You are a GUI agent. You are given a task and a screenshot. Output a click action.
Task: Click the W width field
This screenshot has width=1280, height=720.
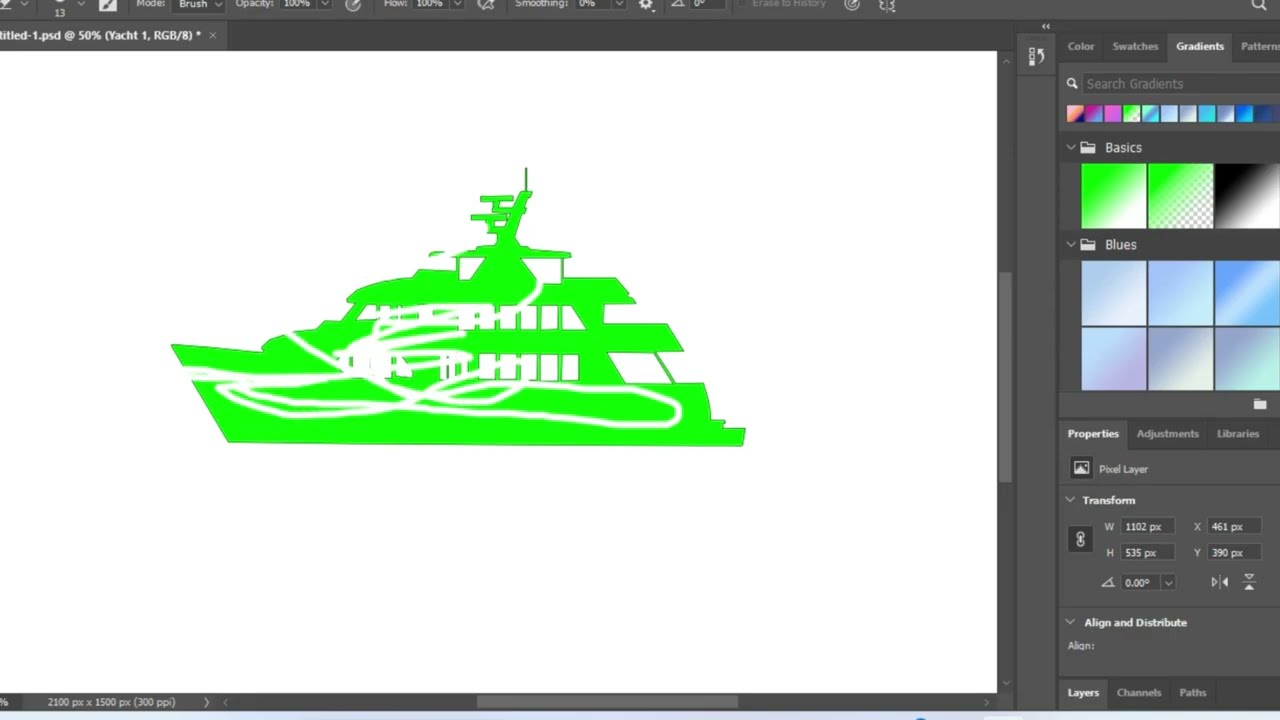click(1147, 526)
